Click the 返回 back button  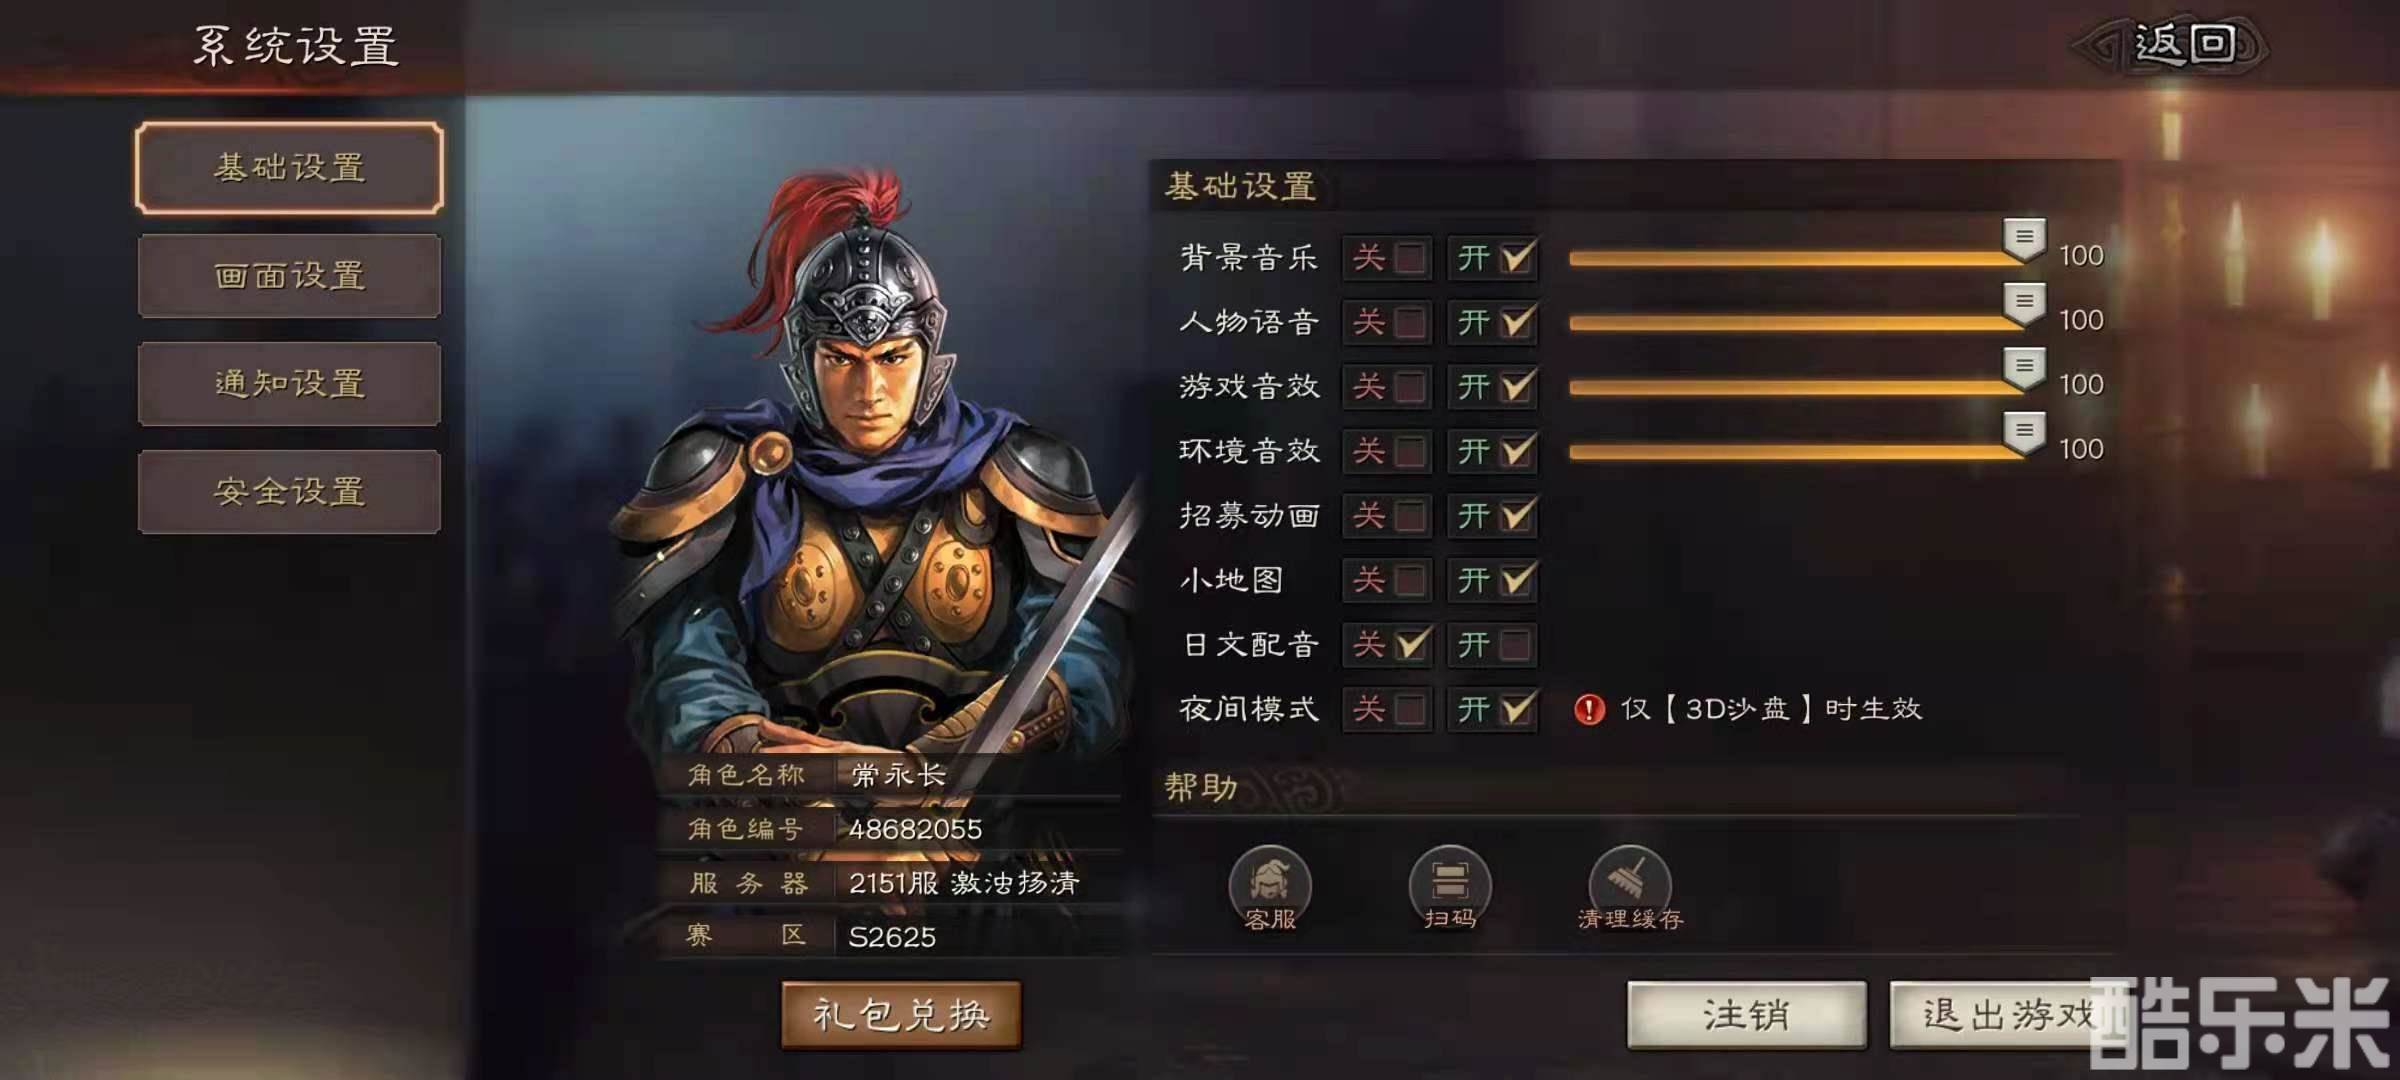(x=2170, y=45)
